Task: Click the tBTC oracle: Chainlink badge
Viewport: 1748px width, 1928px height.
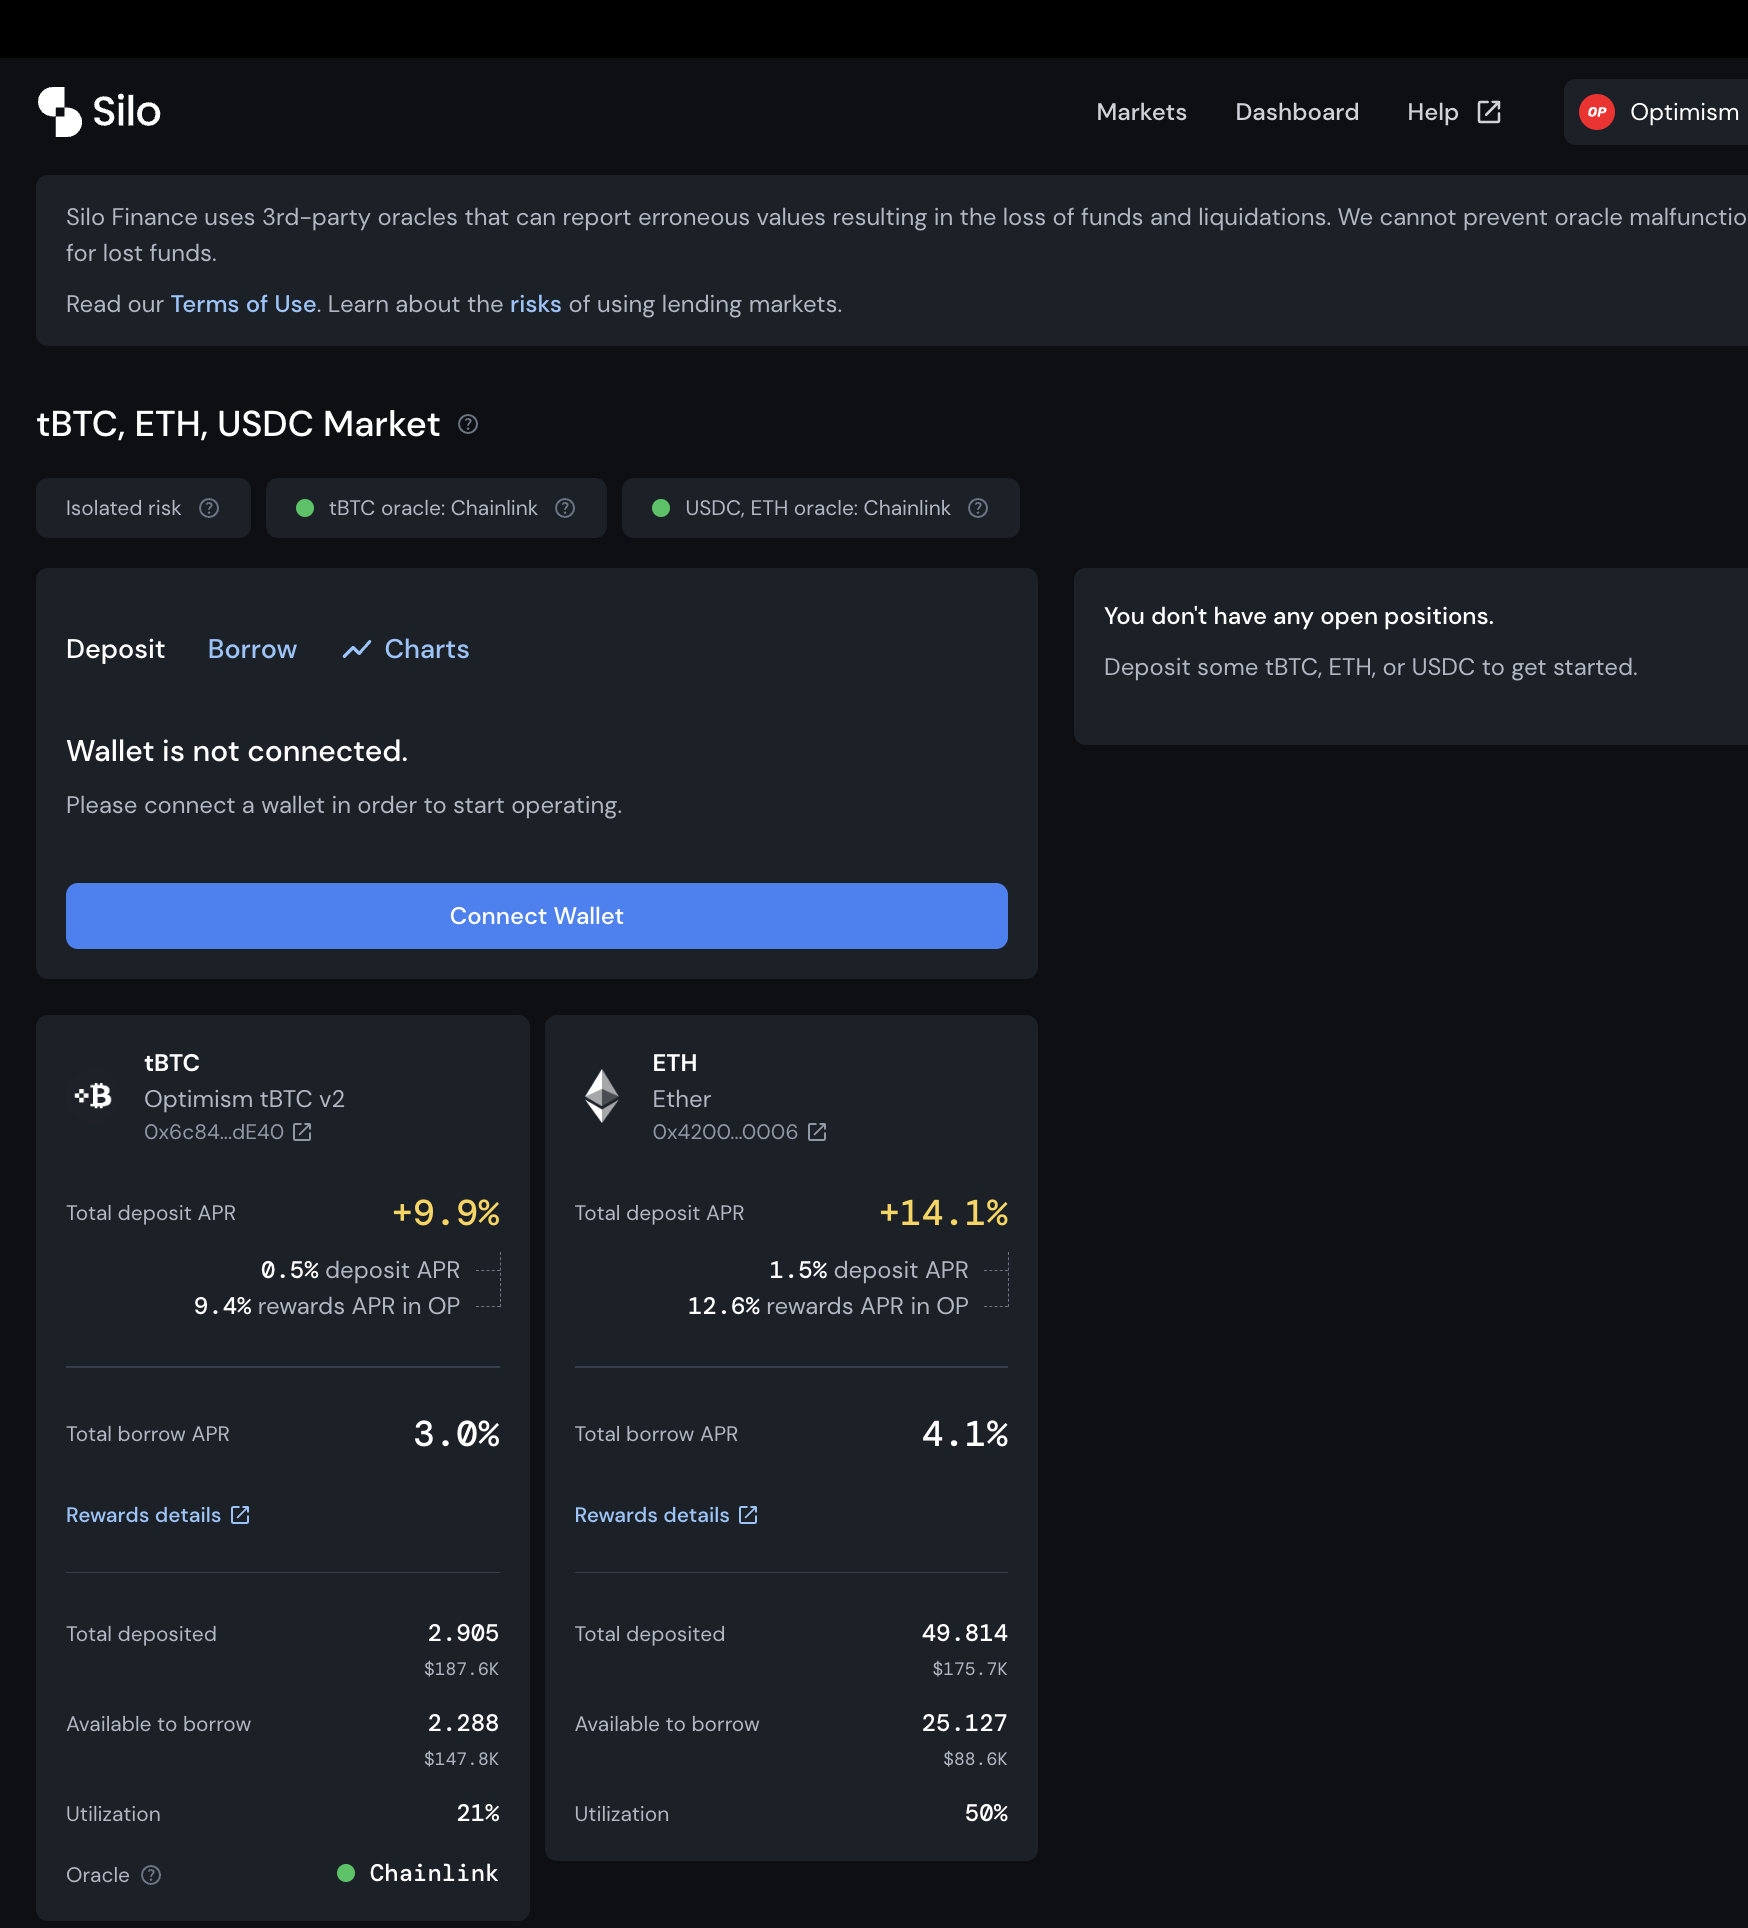Action: click(436, 508)
